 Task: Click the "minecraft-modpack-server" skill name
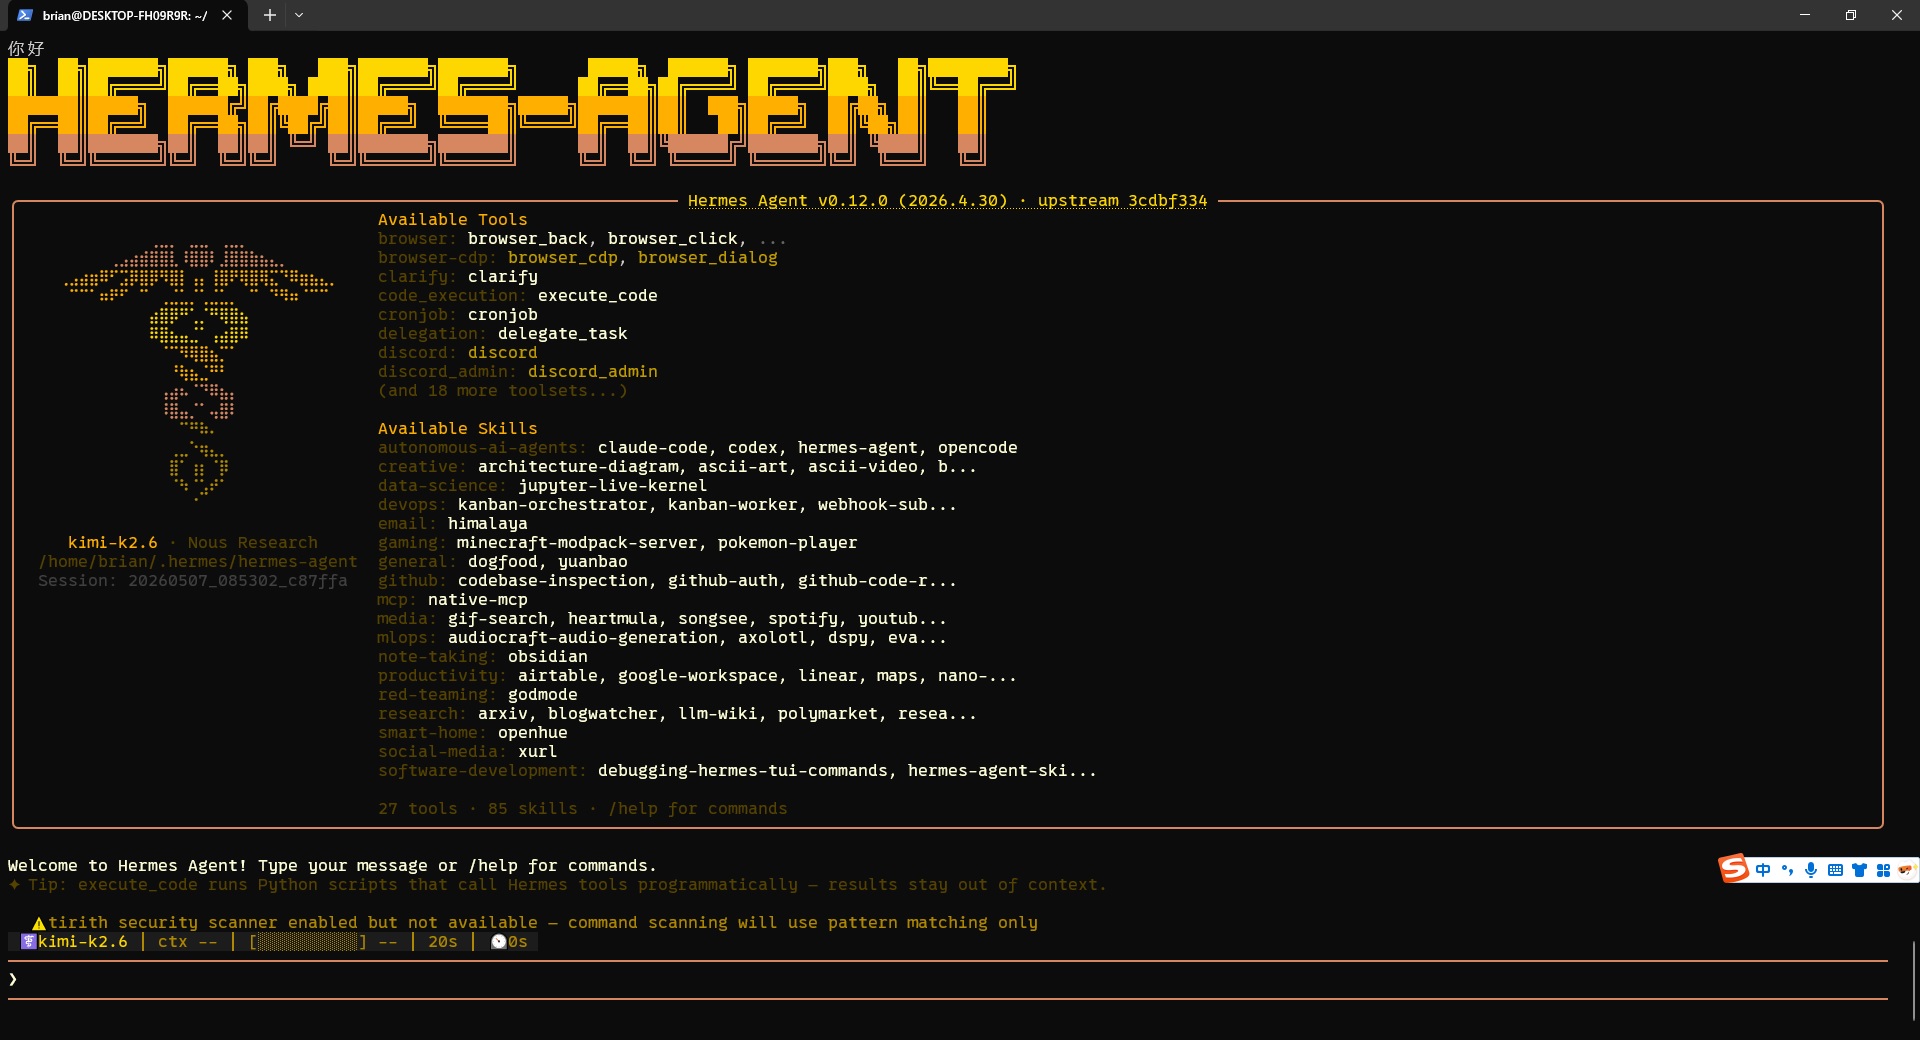tap(577, 542)
